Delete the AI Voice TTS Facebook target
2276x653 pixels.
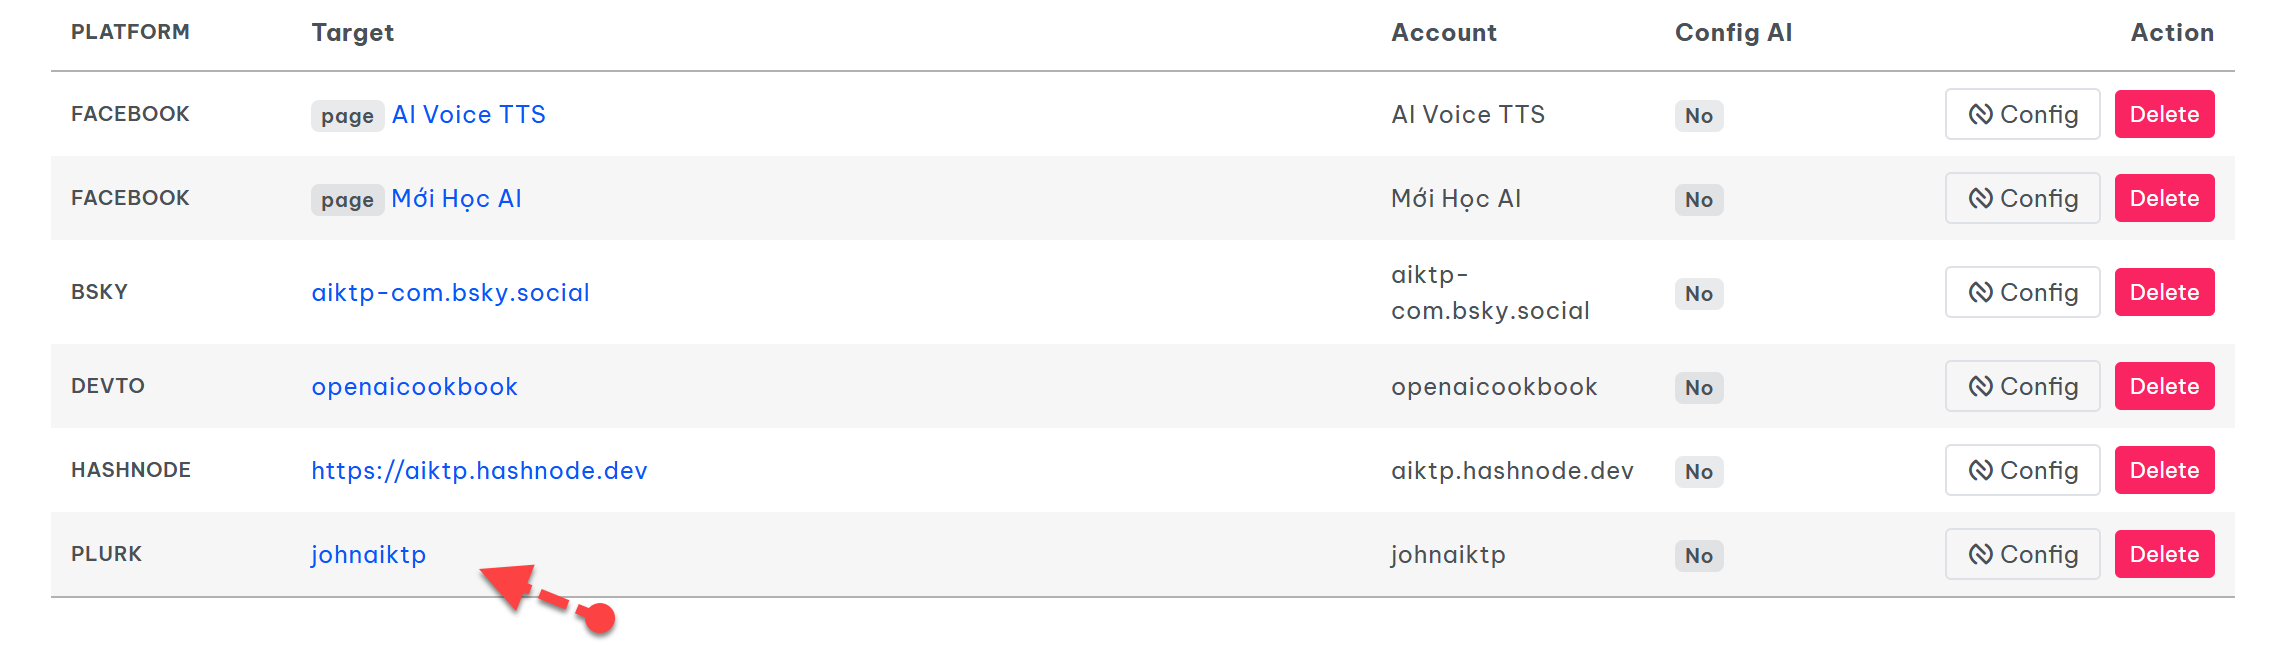[2164, 115]
